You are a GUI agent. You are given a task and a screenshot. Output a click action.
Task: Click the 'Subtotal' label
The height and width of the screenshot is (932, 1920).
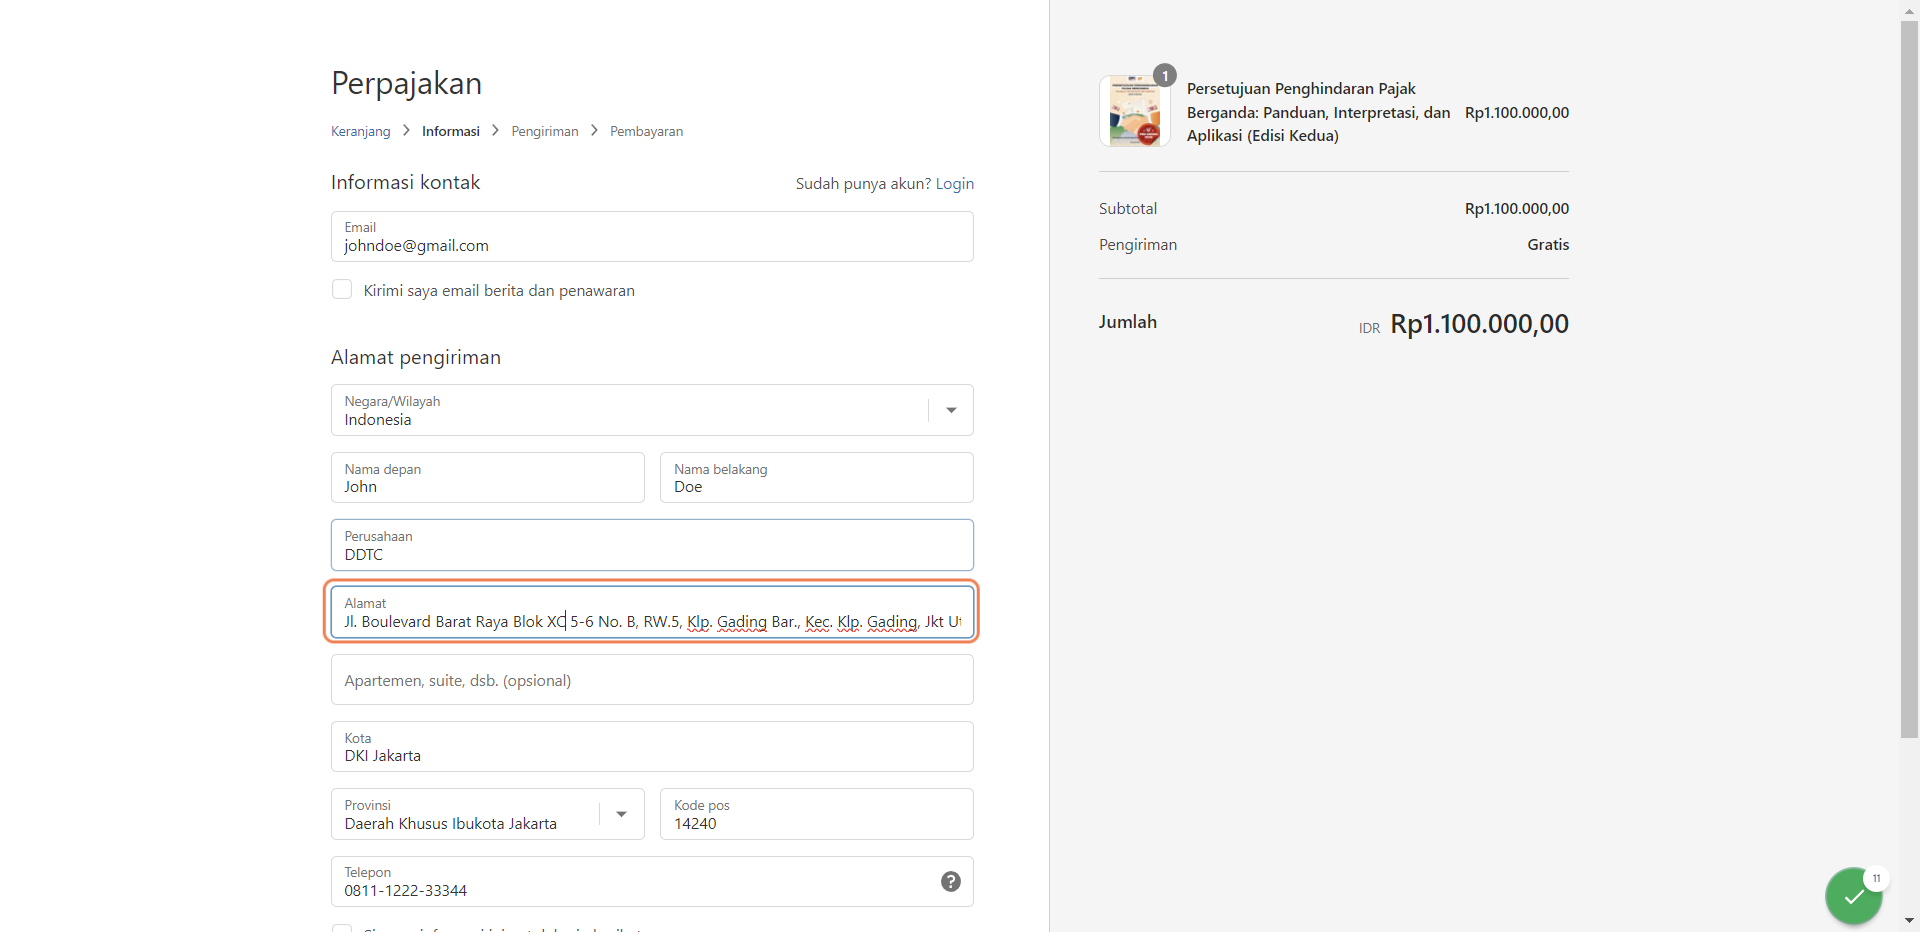[1128, 209]
